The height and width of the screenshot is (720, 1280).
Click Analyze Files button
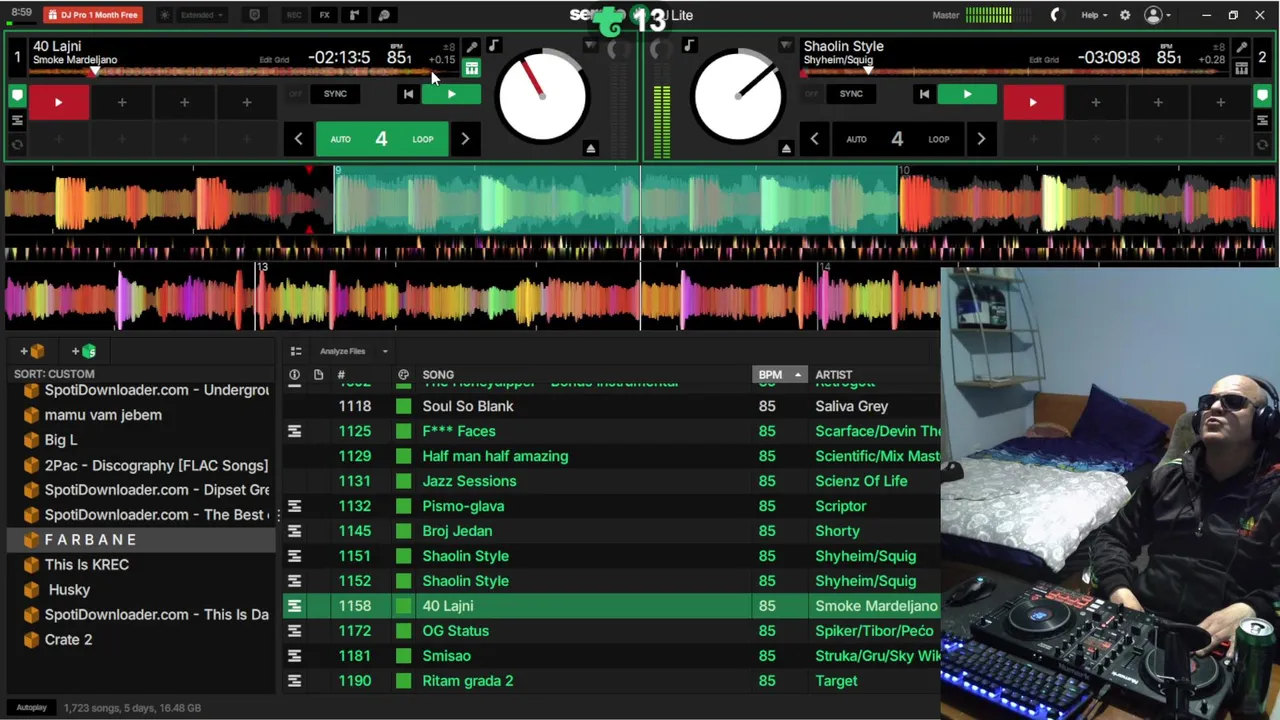(x=342, y=351)
